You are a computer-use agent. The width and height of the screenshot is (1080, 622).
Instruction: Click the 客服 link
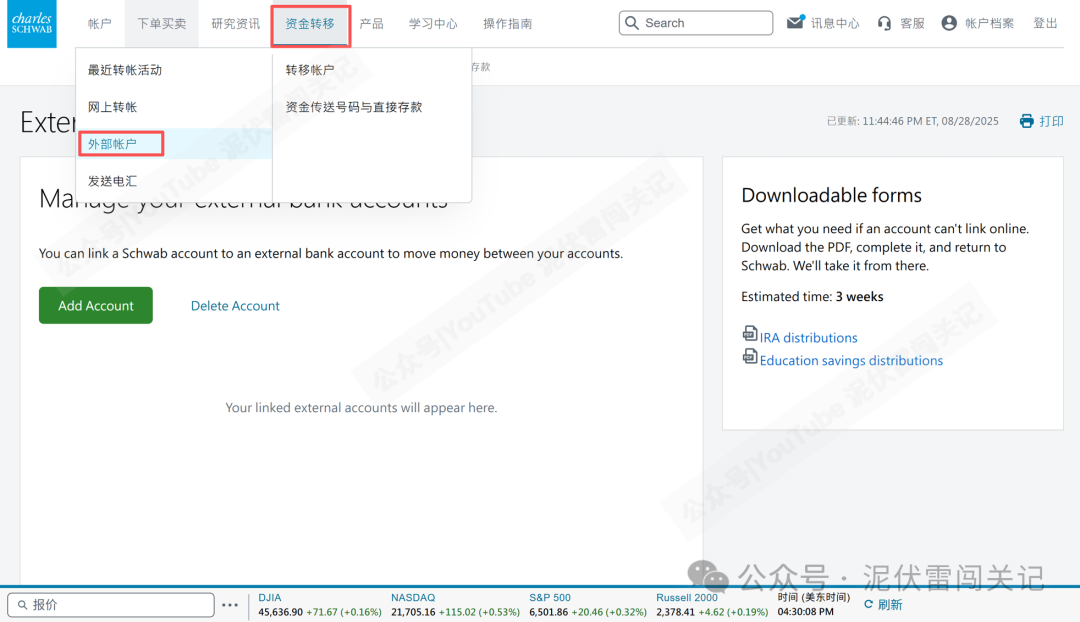tap(912, 23)
